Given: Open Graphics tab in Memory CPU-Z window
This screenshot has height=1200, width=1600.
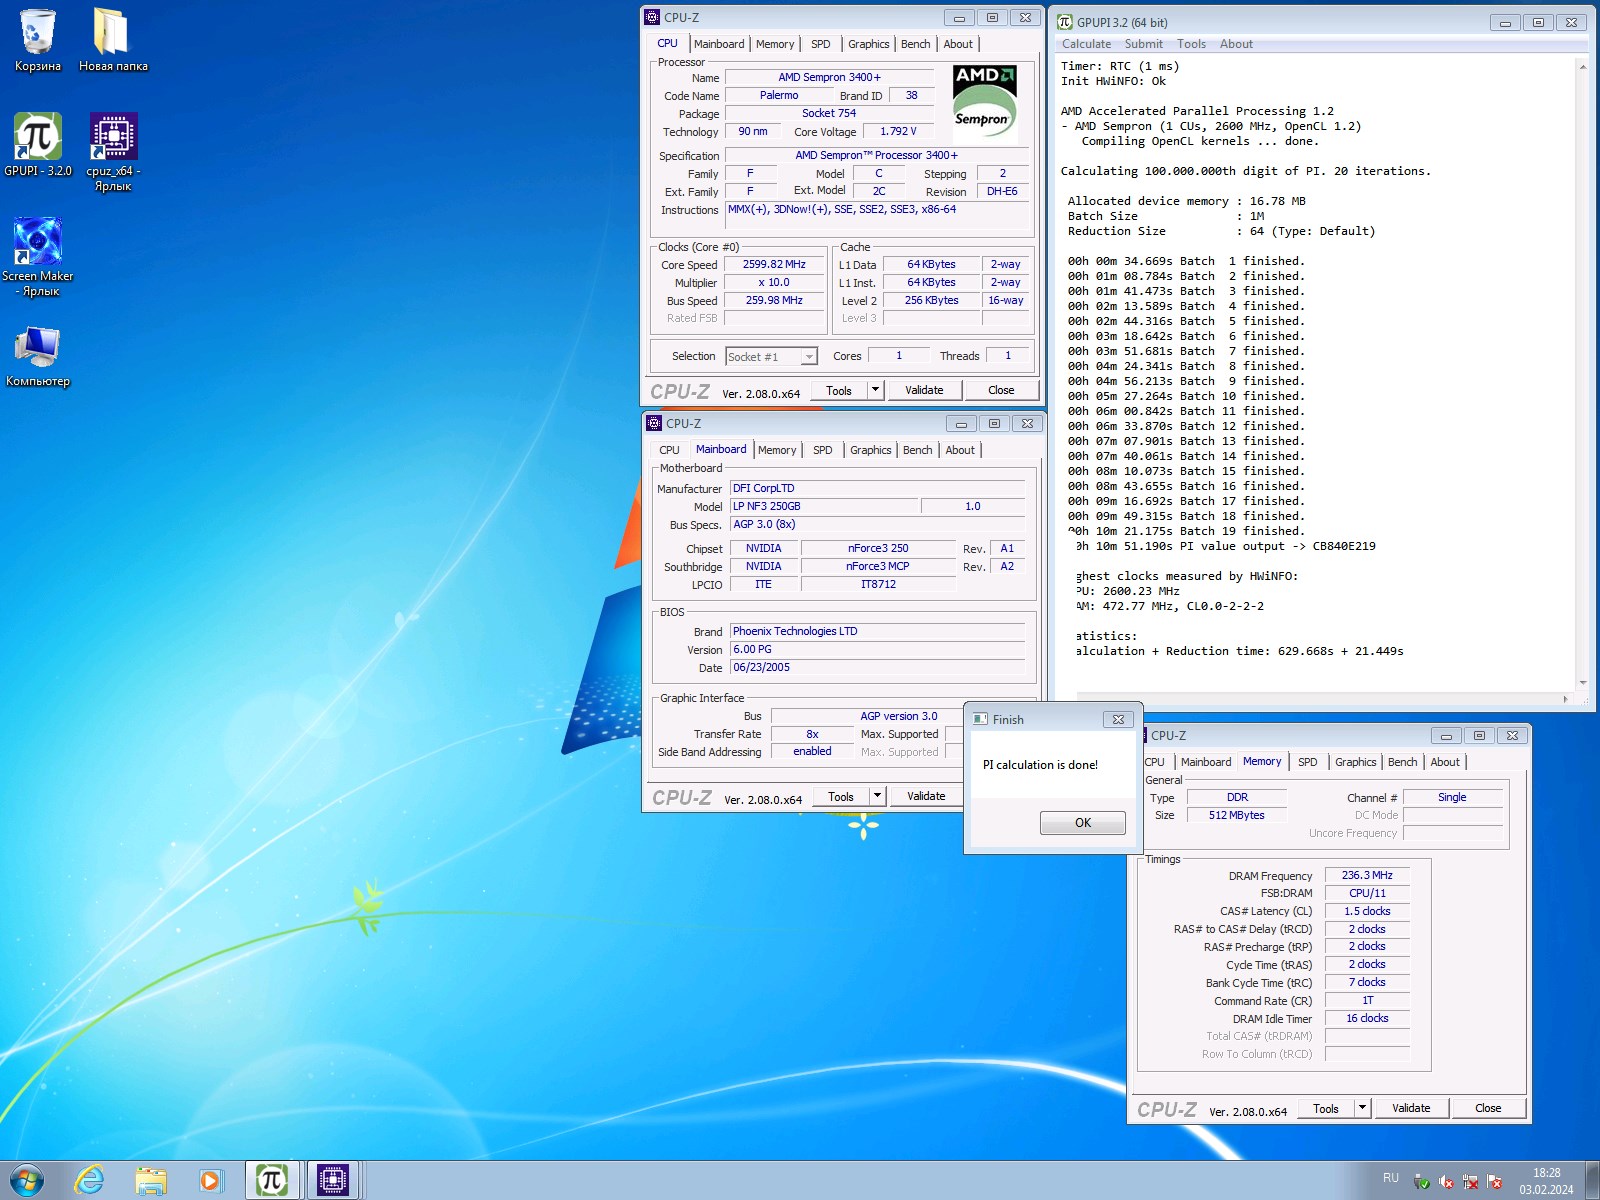Looking at the screenshot, I should click(1355, 762).
